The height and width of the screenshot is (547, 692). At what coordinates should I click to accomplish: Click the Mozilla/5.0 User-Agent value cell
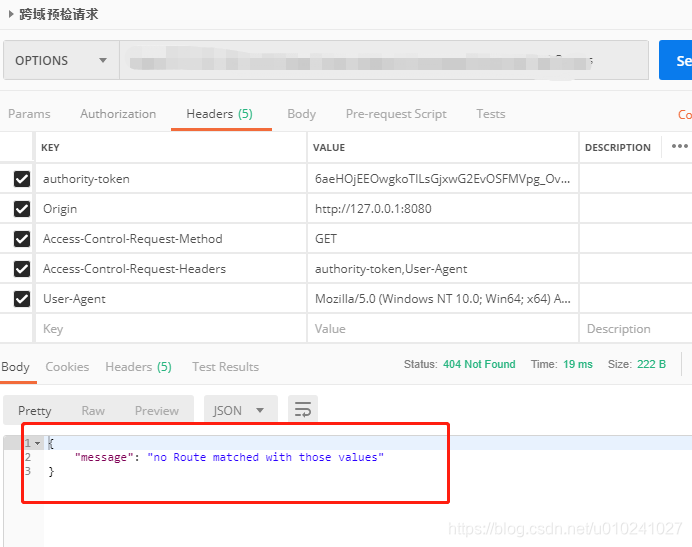tap(443, 299)
